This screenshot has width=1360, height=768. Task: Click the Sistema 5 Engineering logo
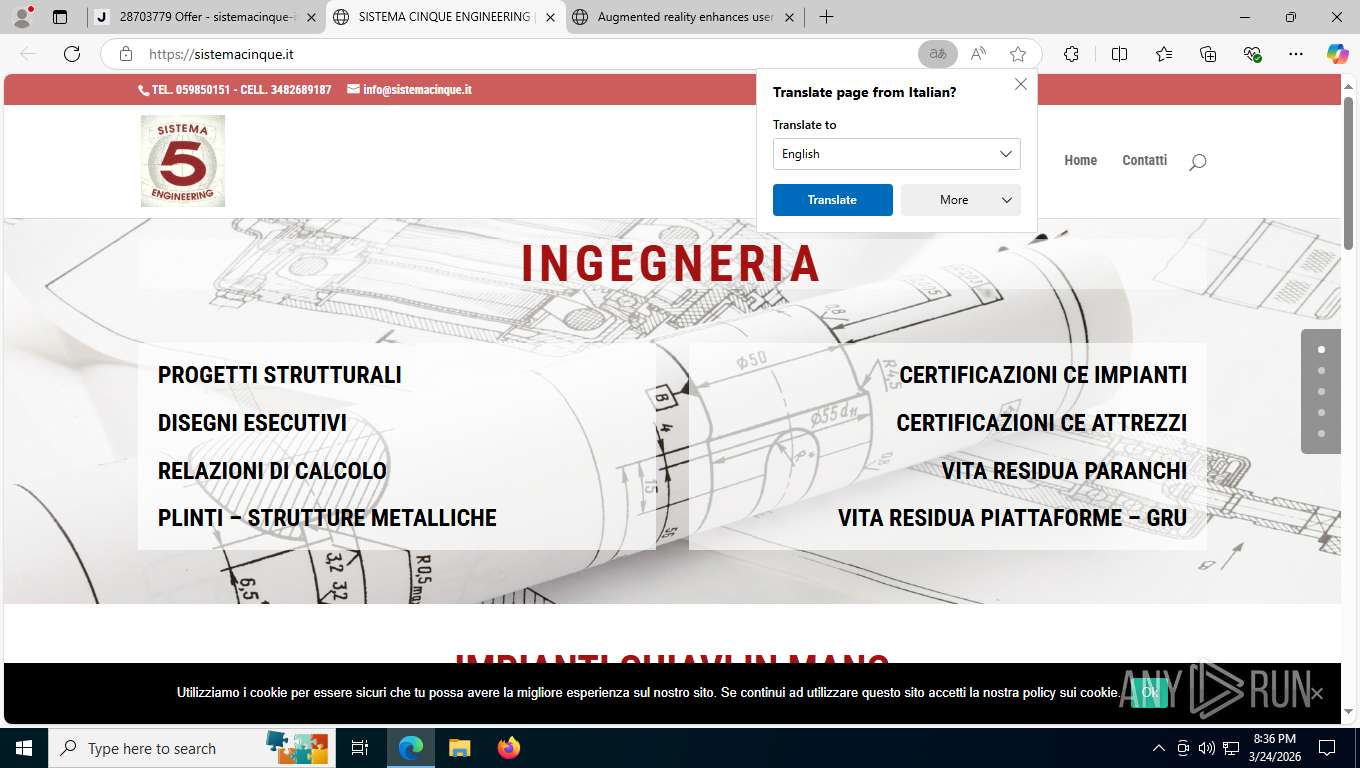(x=182, y=161)
